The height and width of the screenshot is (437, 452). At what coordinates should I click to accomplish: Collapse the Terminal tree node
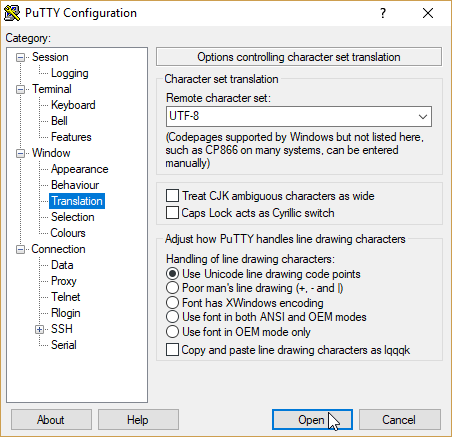click(21, 90)
